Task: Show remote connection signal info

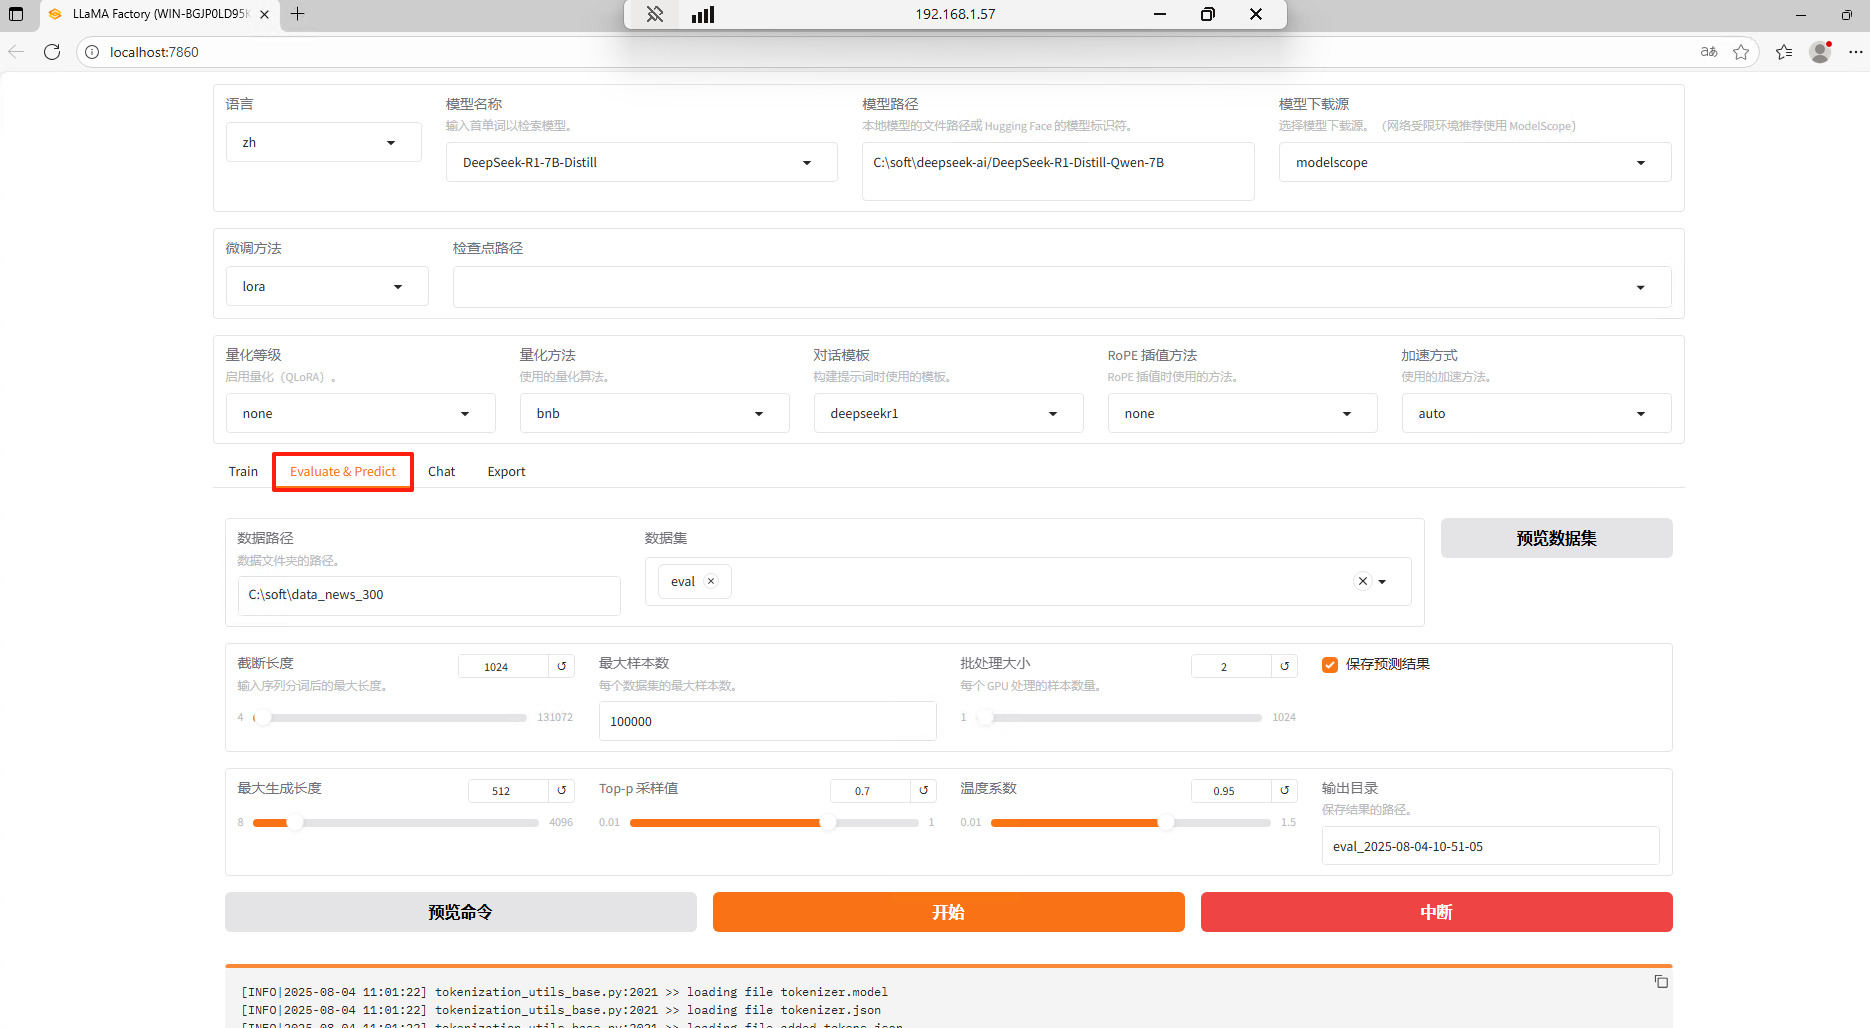Action: (x=703, y=14)
